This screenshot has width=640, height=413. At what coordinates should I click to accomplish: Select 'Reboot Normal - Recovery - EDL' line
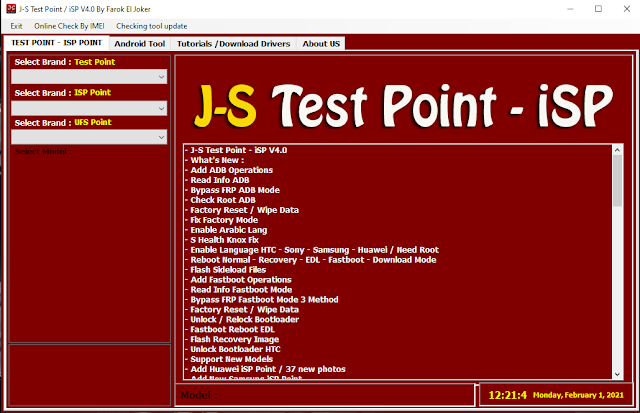tap(313, 260)
